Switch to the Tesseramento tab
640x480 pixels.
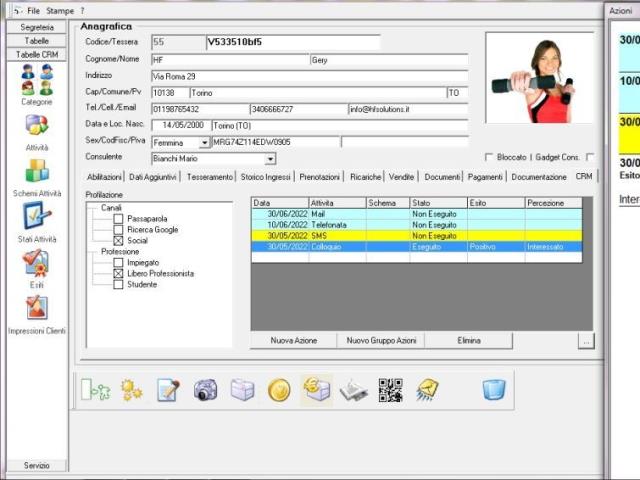[210, 177]
